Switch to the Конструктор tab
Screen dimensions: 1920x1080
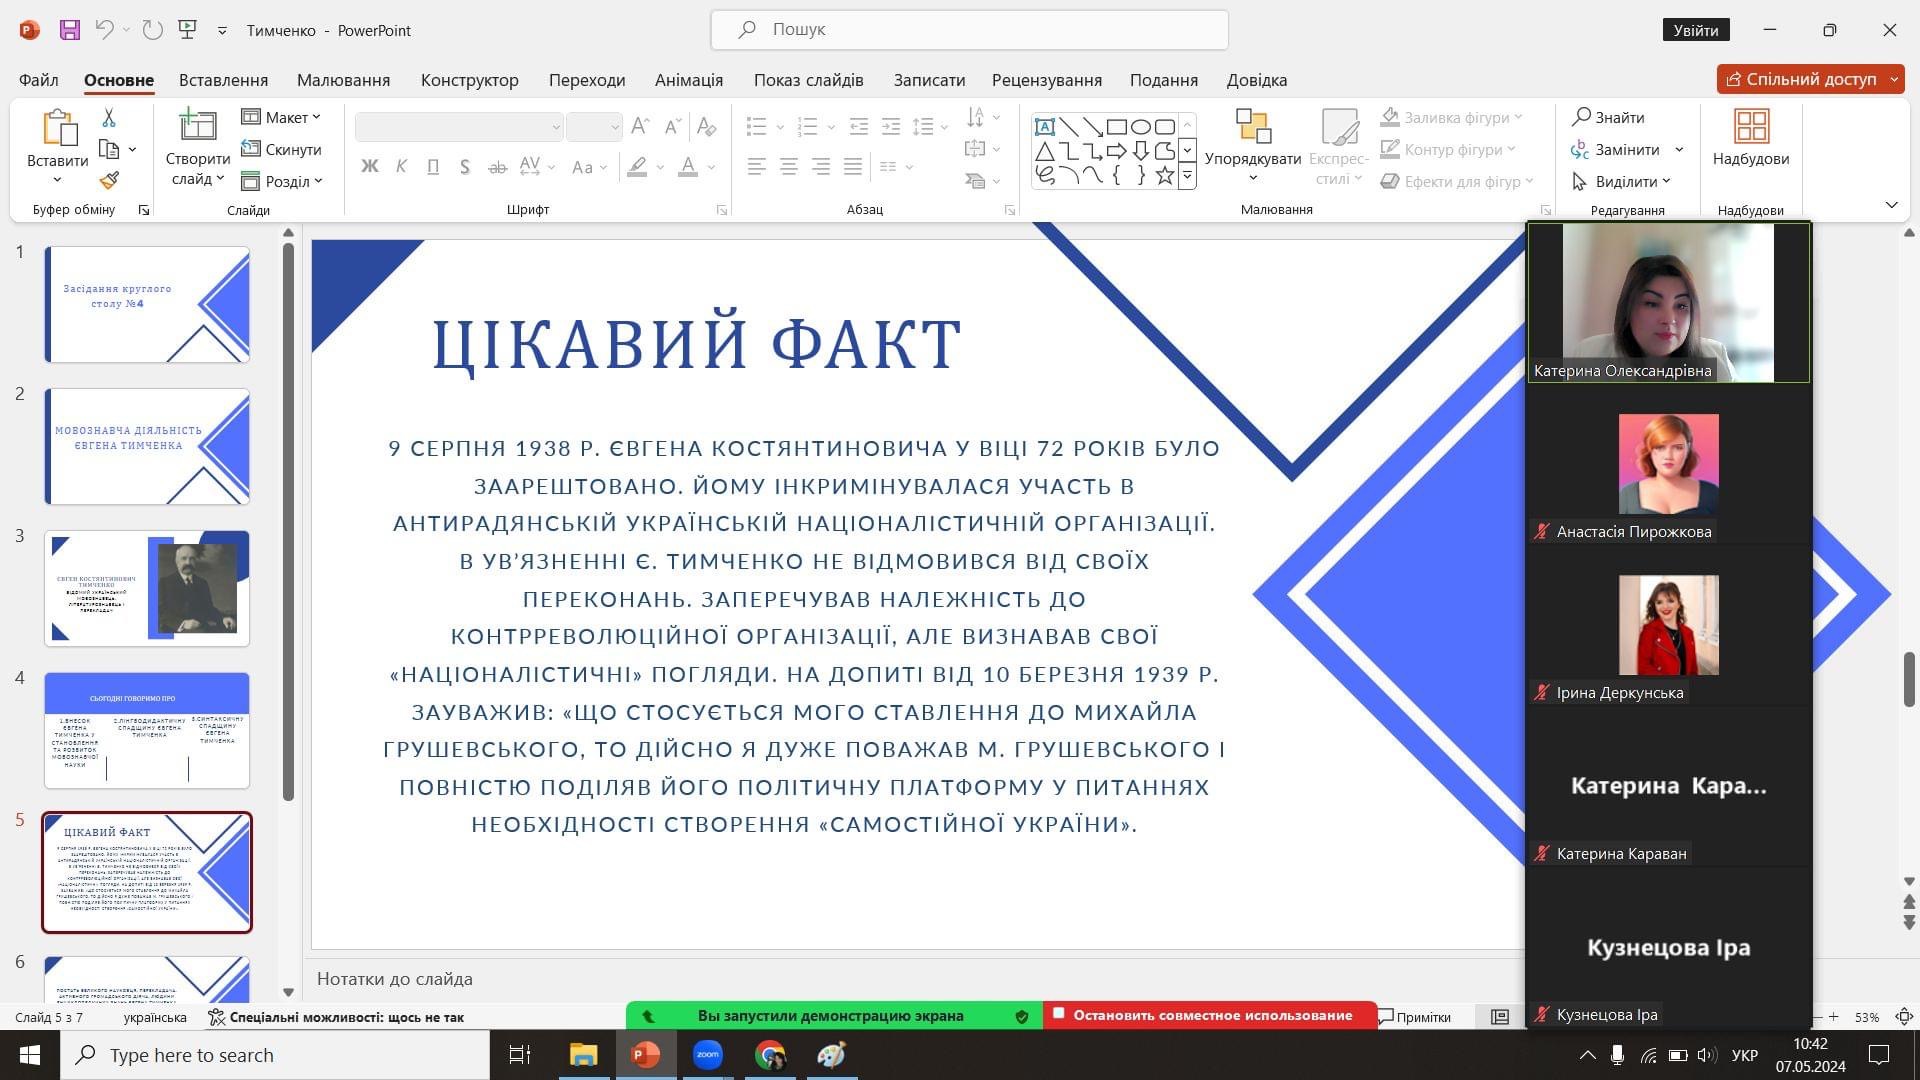(x=469, y=80)
